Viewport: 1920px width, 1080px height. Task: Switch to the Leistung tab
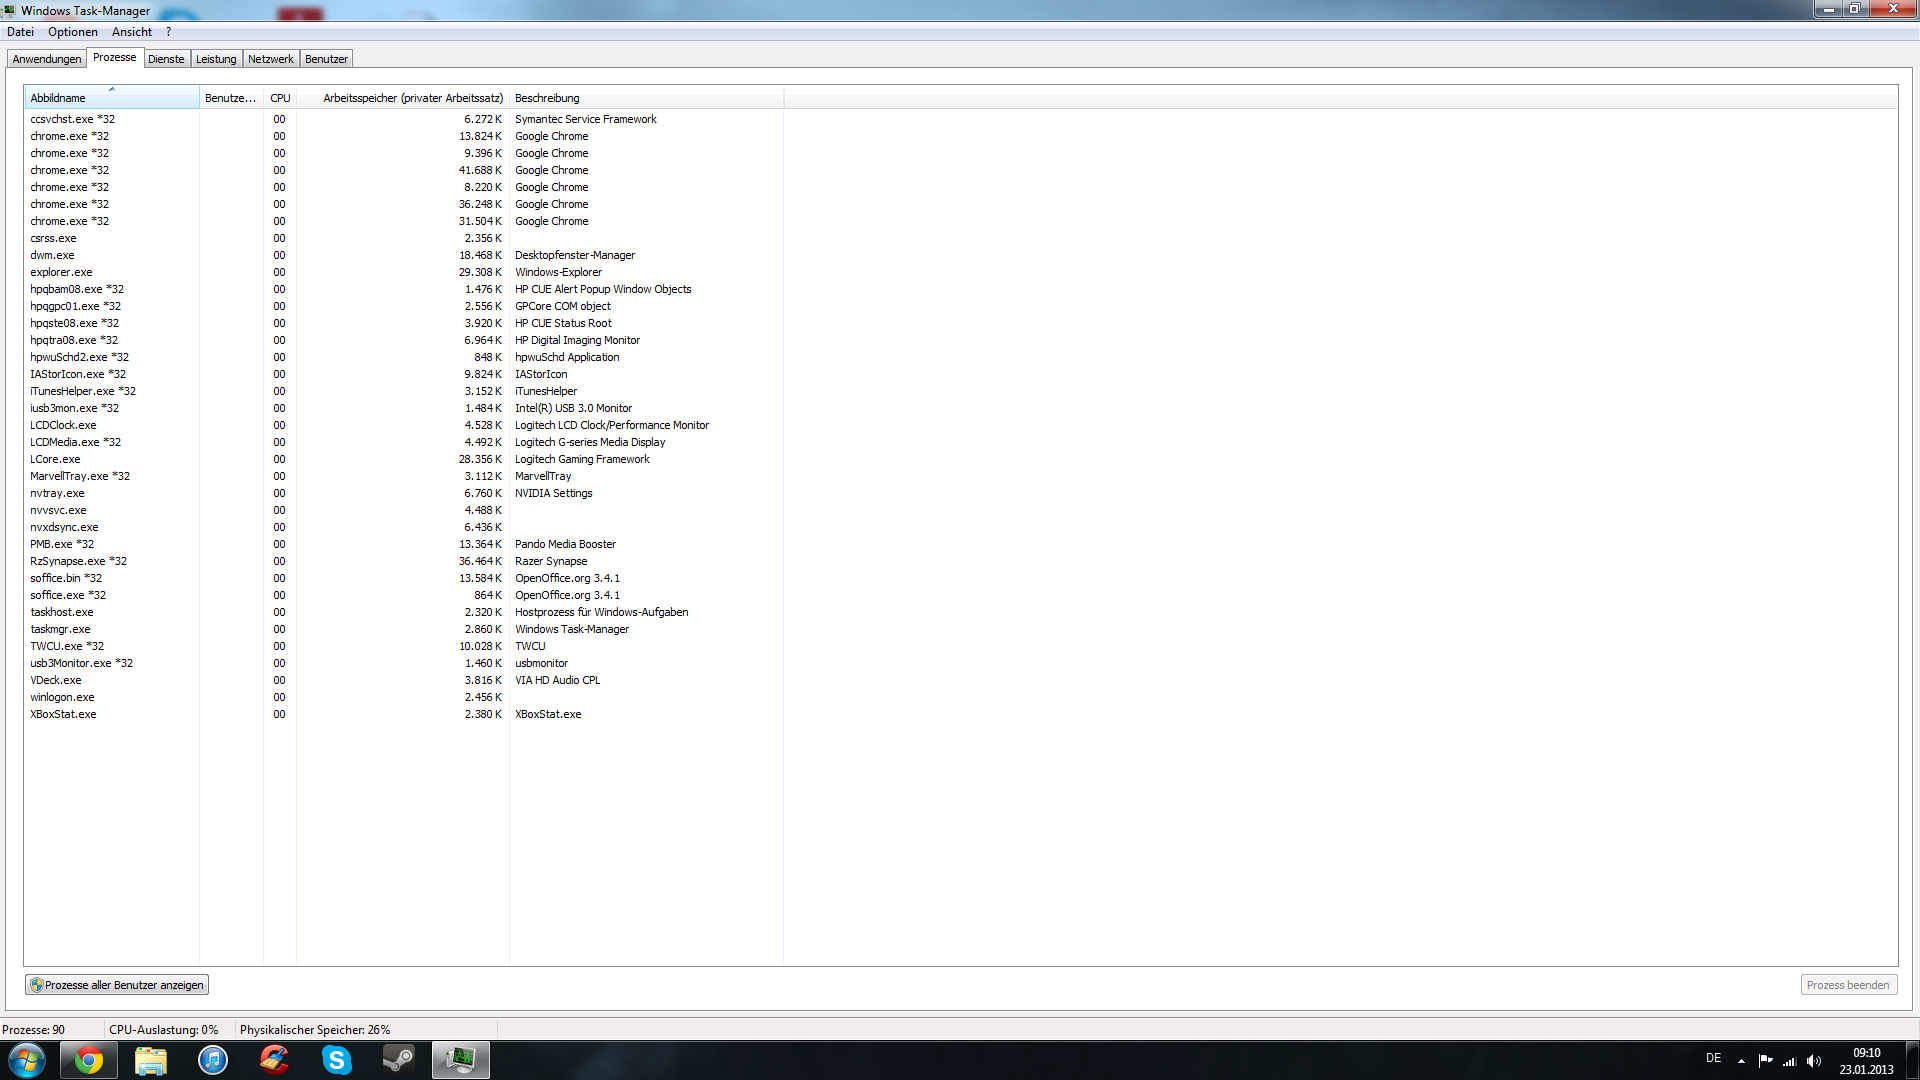(x=216, y=59)
